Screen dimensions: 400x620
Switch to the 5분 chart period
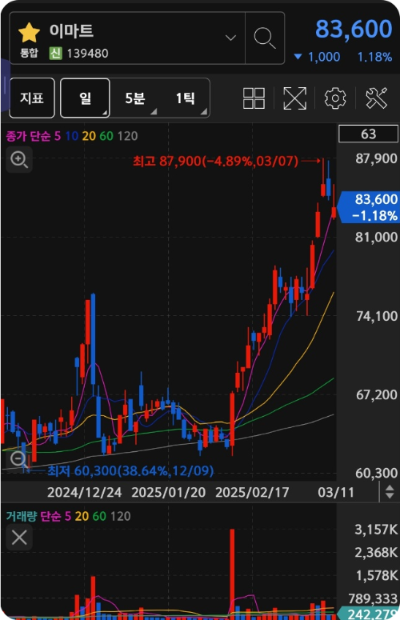click(x=135, y=98)
